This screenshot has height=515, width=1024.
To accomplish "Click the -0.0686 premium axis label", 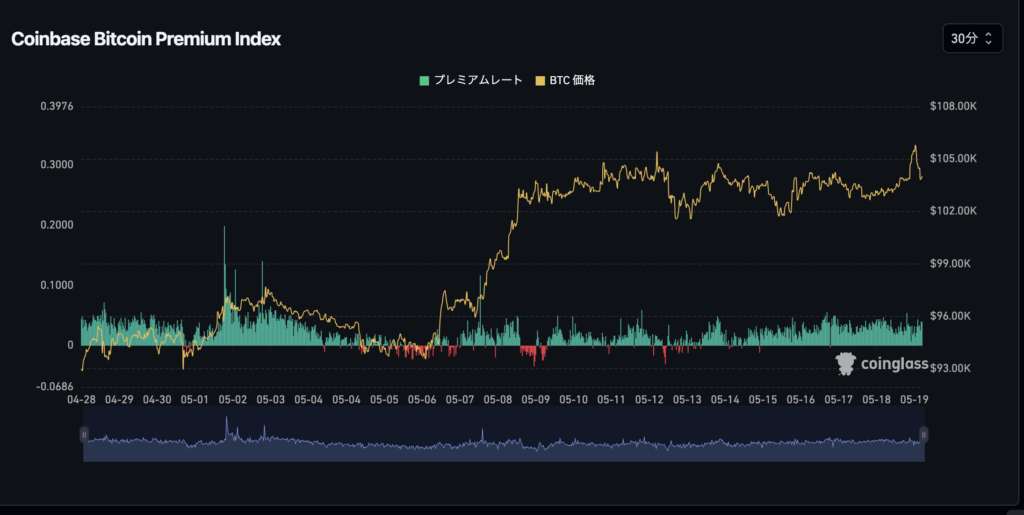I will coord(55,386).
